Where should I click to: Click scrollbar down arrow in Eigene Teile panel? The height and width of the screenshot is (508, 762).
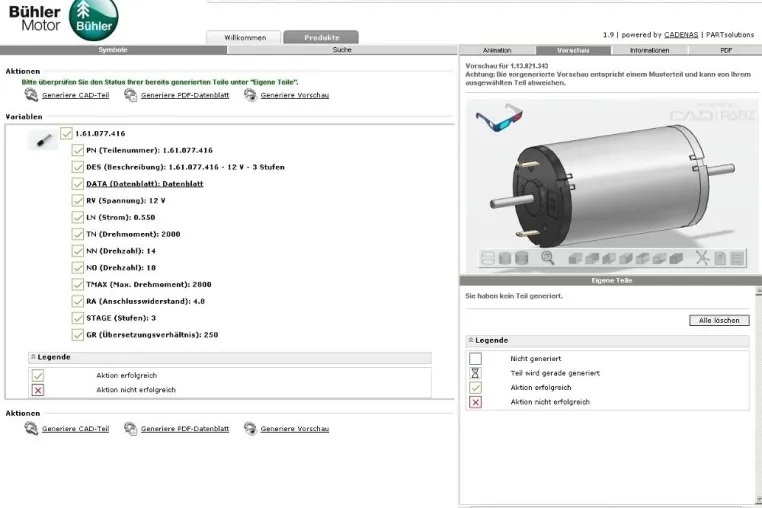click(759, 500)
